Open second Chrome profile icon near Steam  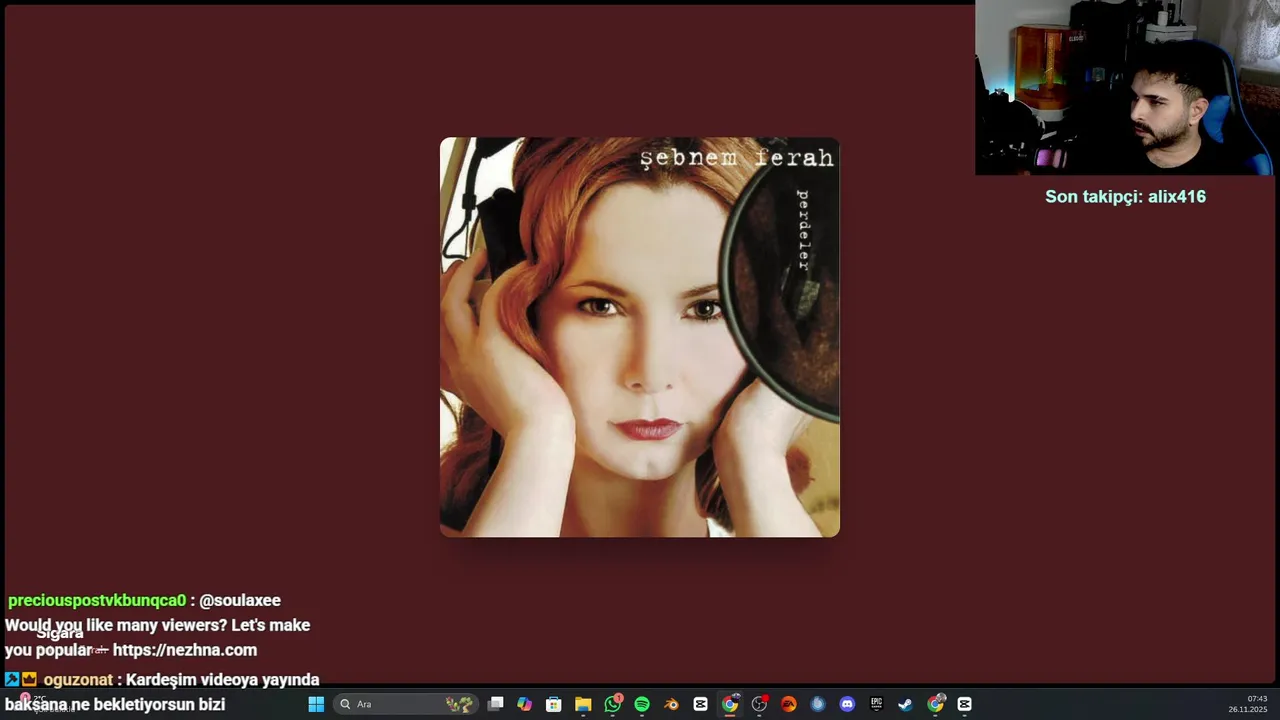coord(935,704)
